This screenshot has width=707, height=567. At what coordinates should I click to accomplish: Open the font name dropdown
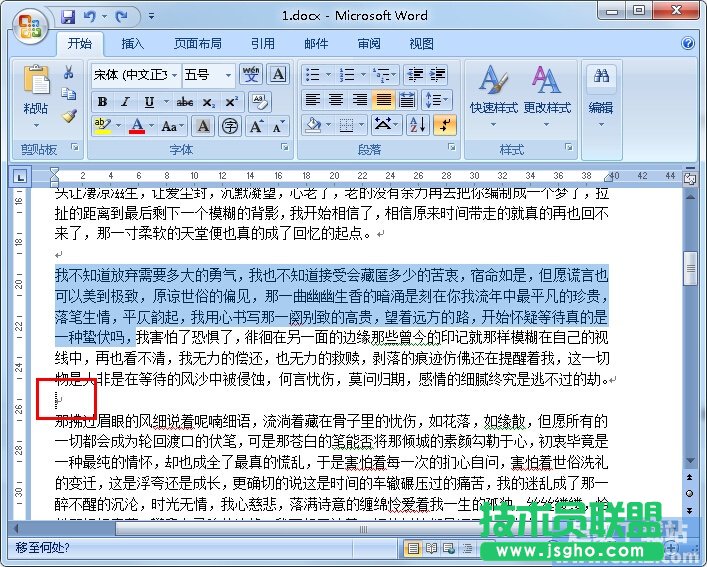click(174, 75)
